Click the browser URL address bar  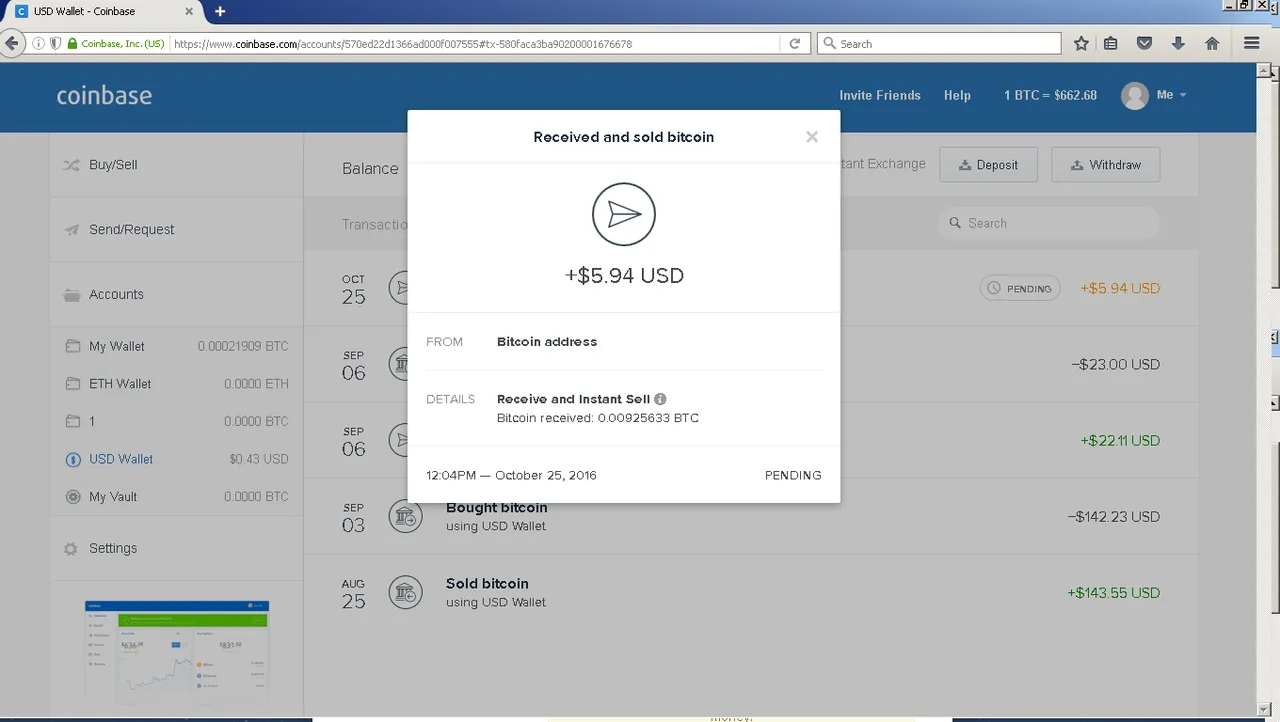(x=475, y=44)
